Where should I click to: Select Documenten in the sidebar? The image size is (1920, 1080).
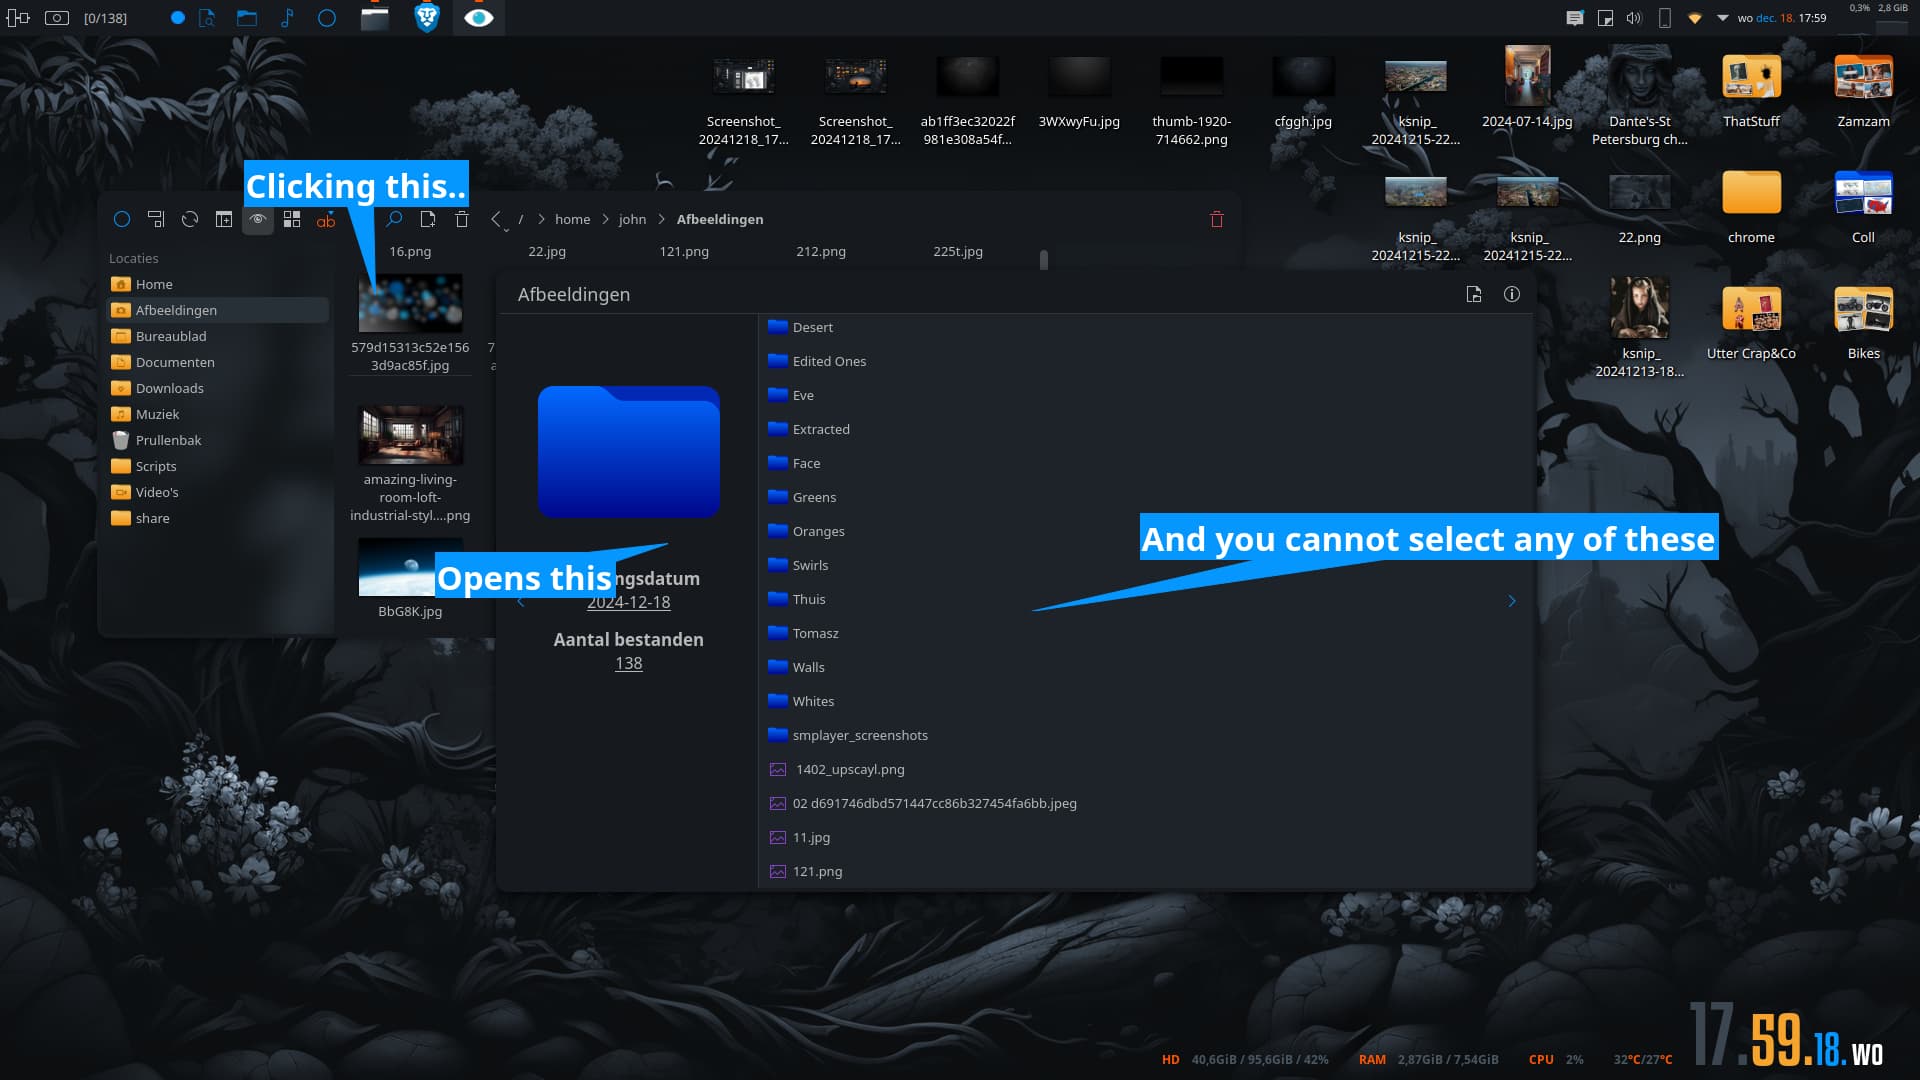[x=218, y=362]
